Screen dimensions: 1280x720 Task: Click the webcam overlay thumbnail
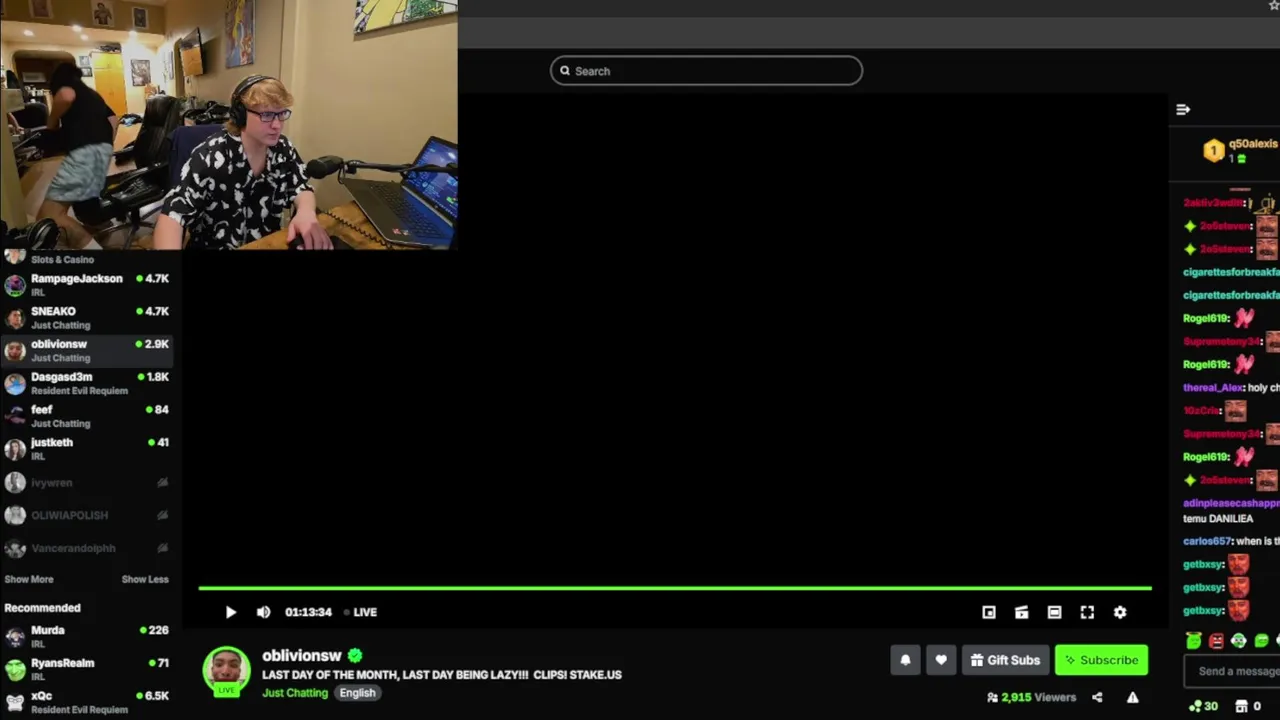(x=229, y=124)
